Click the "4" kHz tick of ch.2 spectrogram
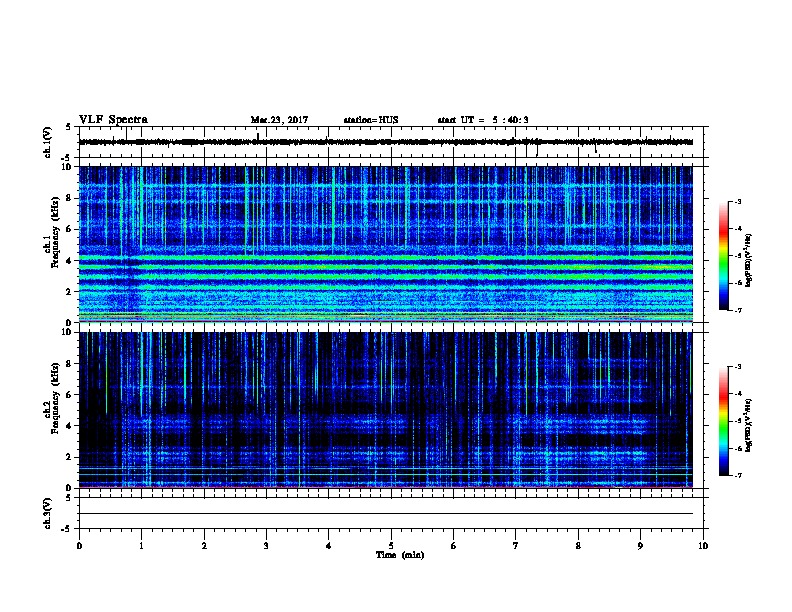Viewport: 792px width, 612px height. (x=69, y=426)
